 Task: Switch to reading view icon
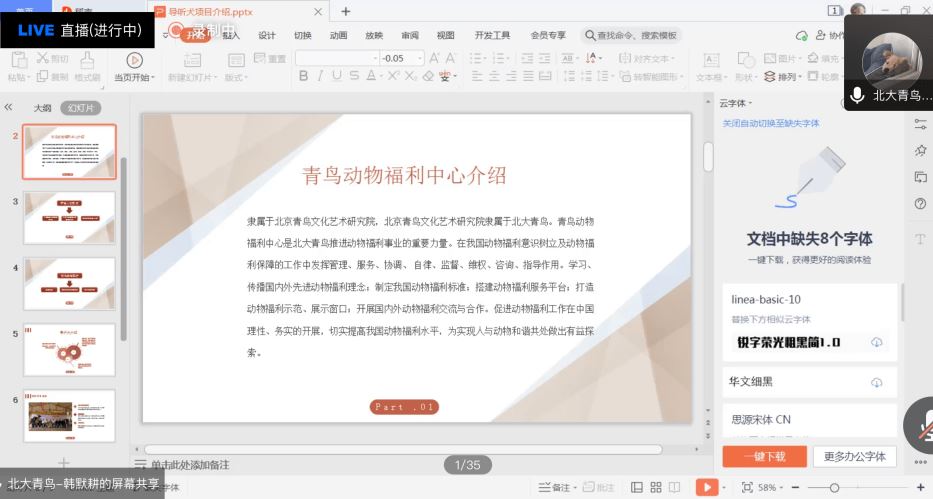(675, 487)
